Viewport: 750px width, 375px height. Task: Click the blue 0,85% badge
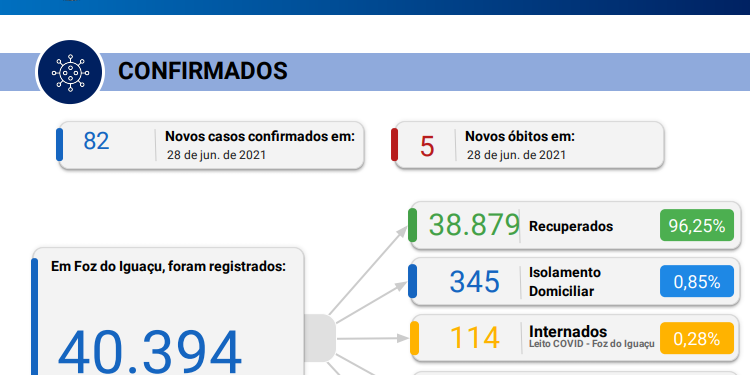[697, 281]
